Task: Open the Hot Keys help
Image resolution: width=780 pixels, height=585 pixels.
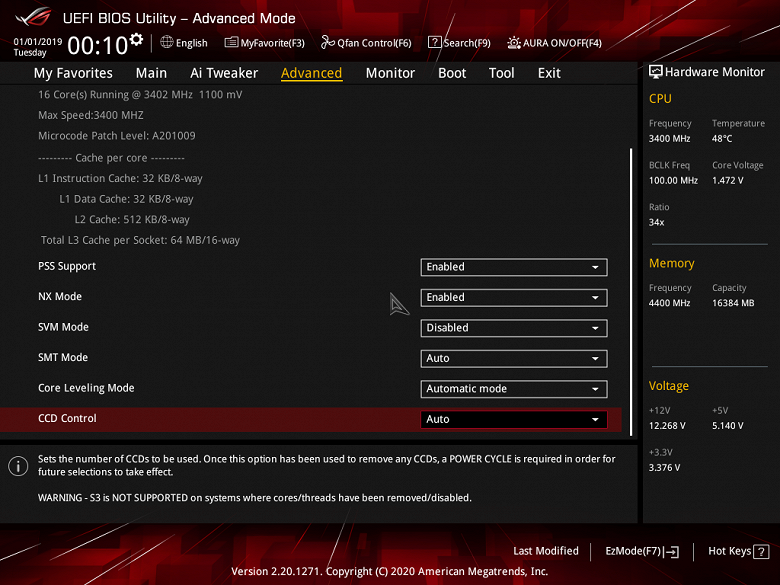Action: pos(738,551)
